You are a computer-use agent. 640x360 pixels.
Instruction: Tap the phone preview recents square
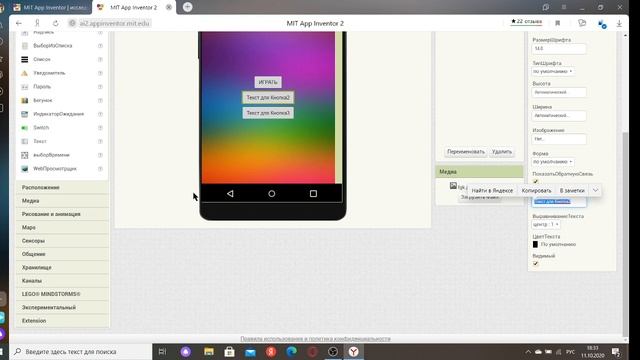(x=313, y=193)
